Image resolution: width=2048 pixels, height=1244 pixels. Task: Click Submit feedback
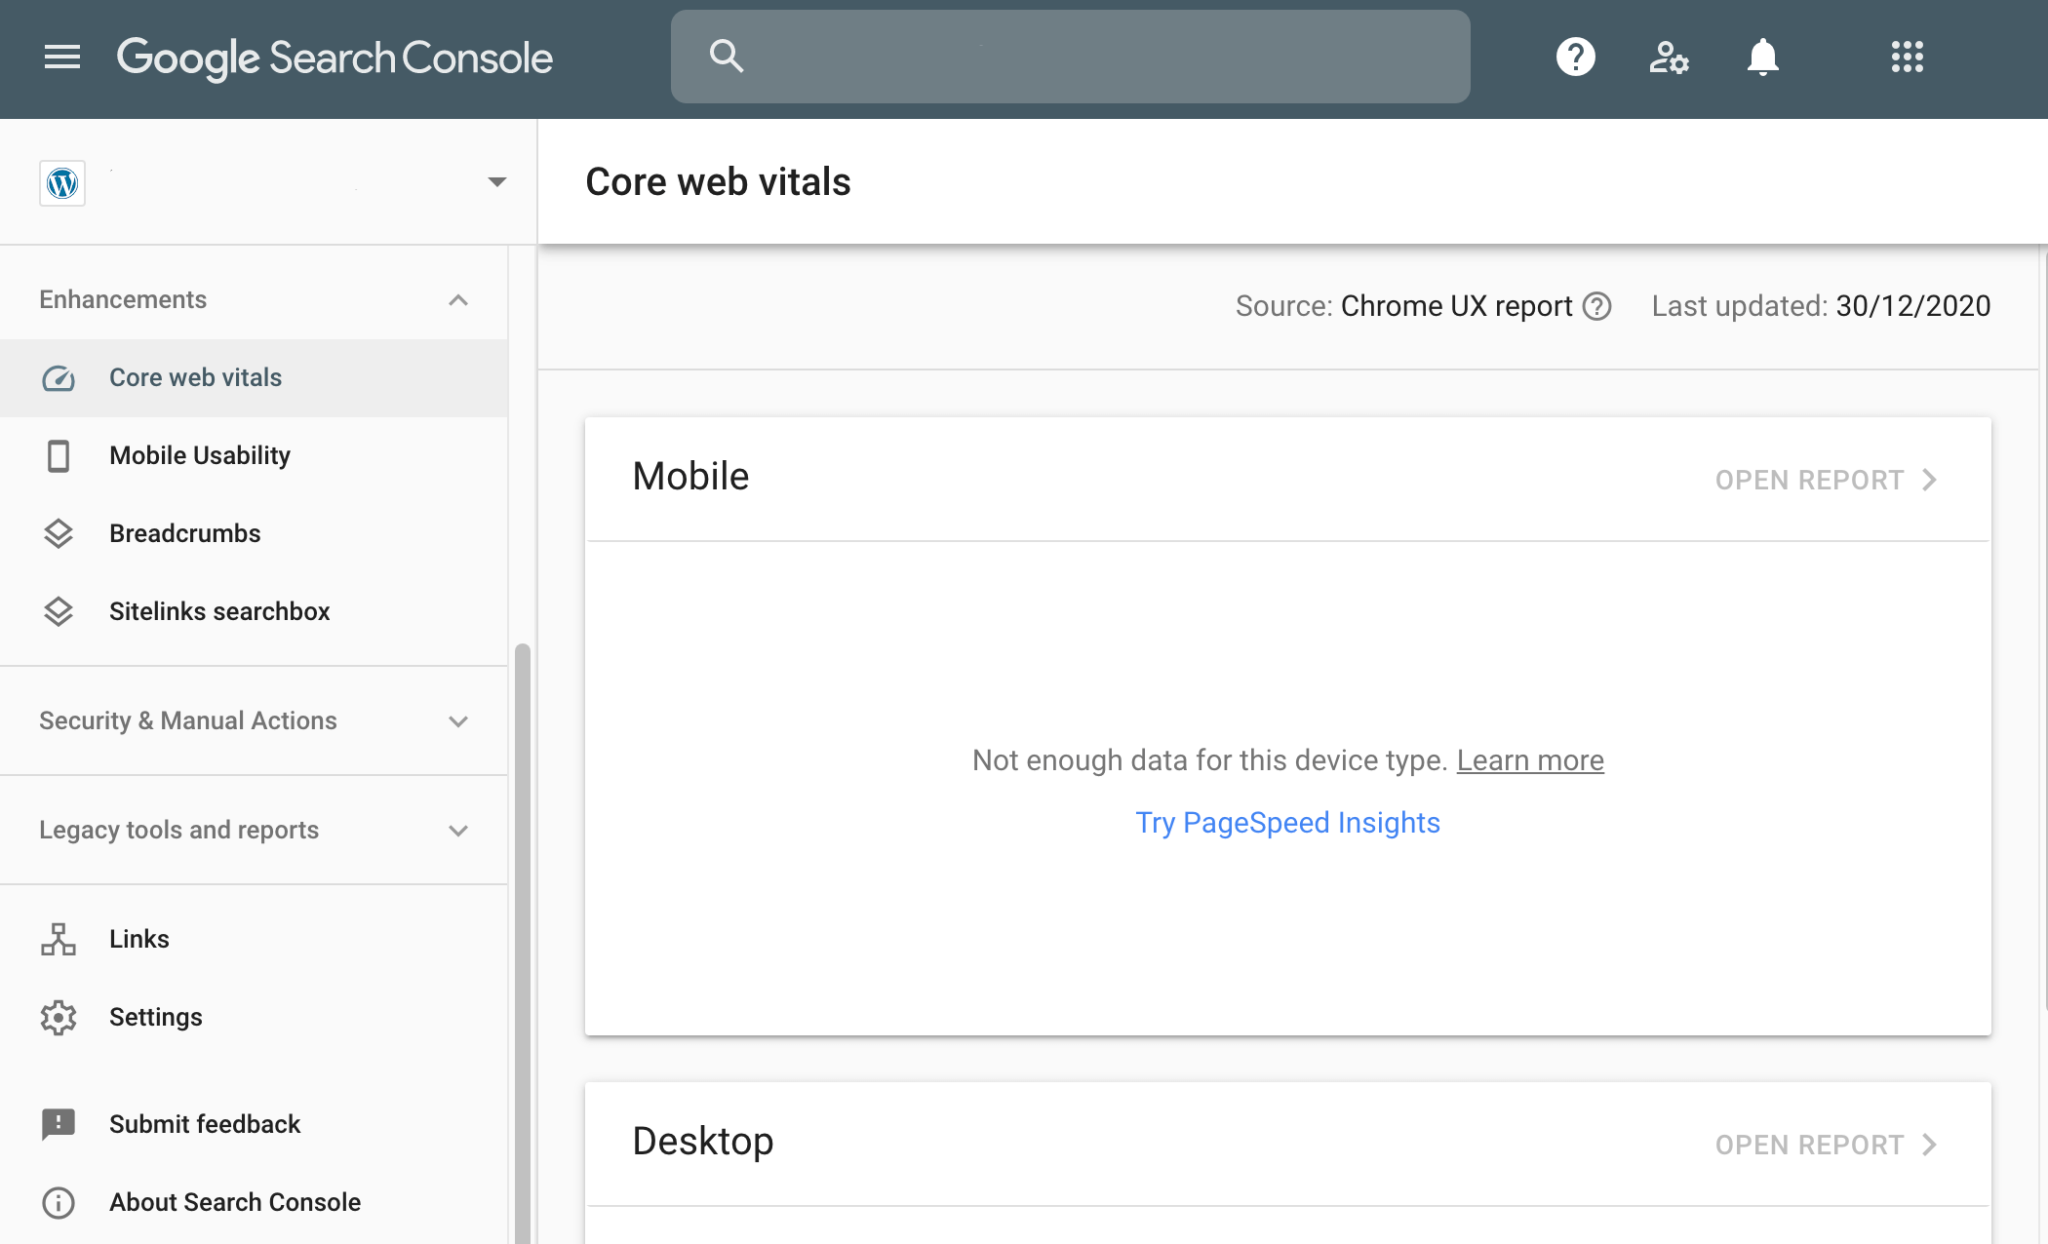coord(254,1124)
